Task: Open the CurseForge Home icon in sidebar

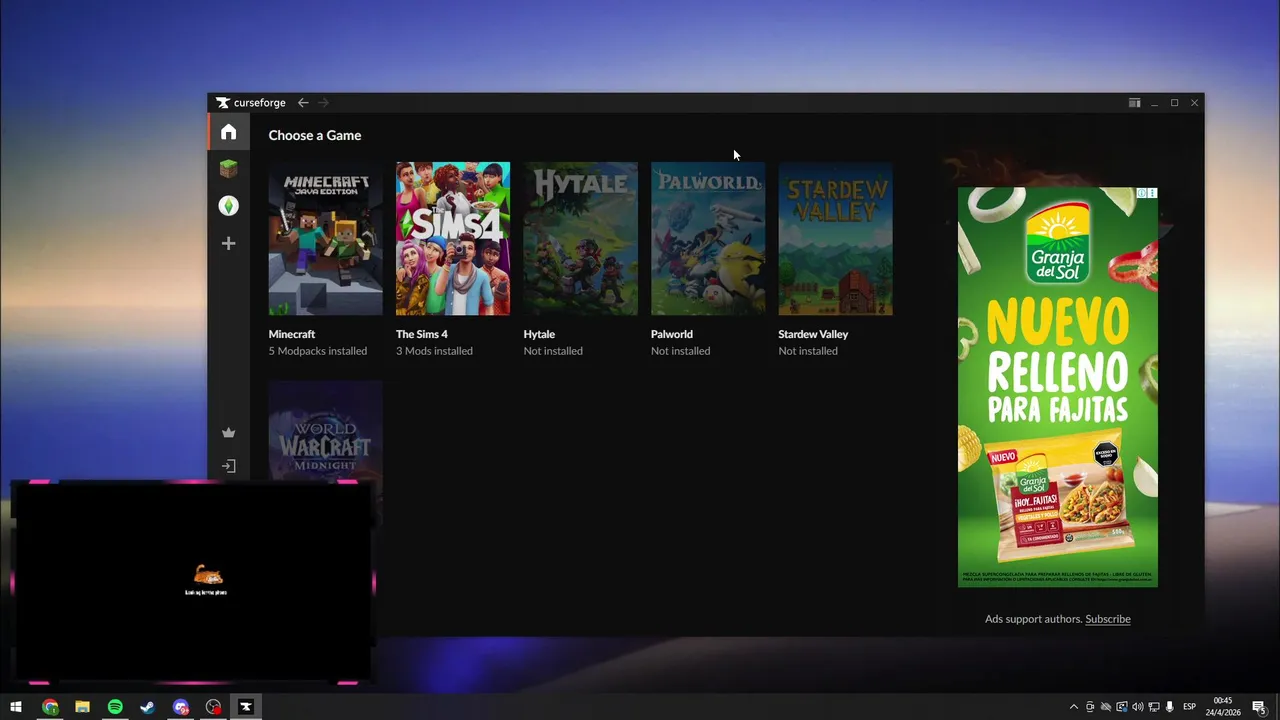Action: pos(229,132)
